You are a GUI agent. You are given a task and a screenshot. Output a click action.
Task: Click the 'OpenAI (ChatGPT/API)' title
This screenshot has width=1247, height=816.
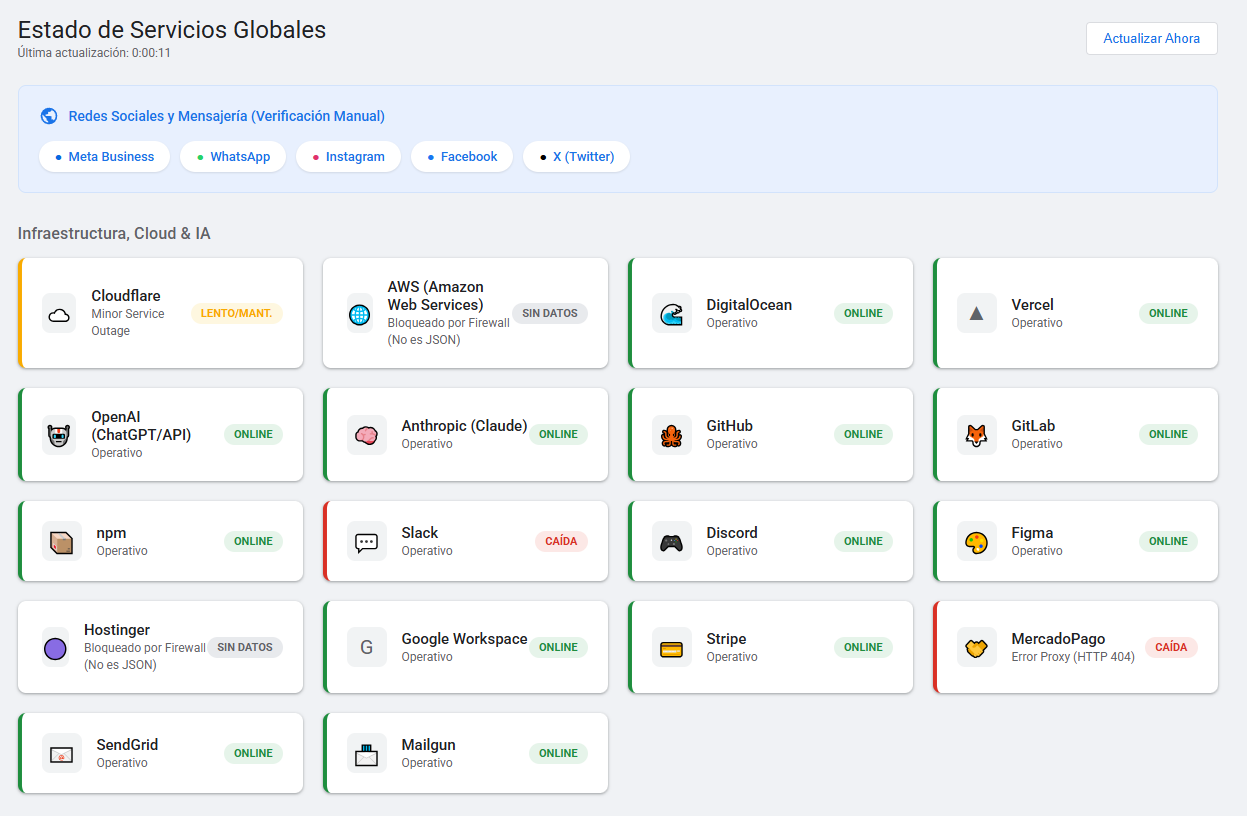tap(141, 426)
